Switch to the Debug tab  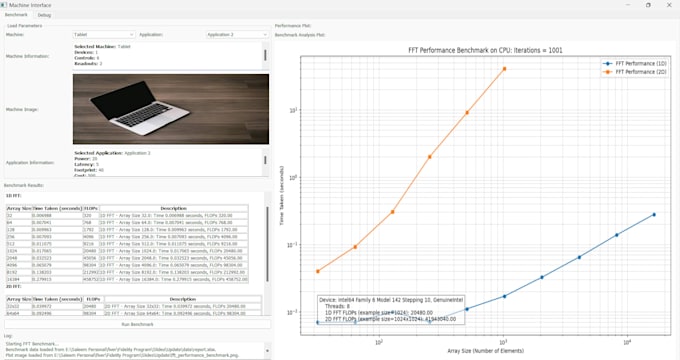pyautogui.click(x=44, y=15)
